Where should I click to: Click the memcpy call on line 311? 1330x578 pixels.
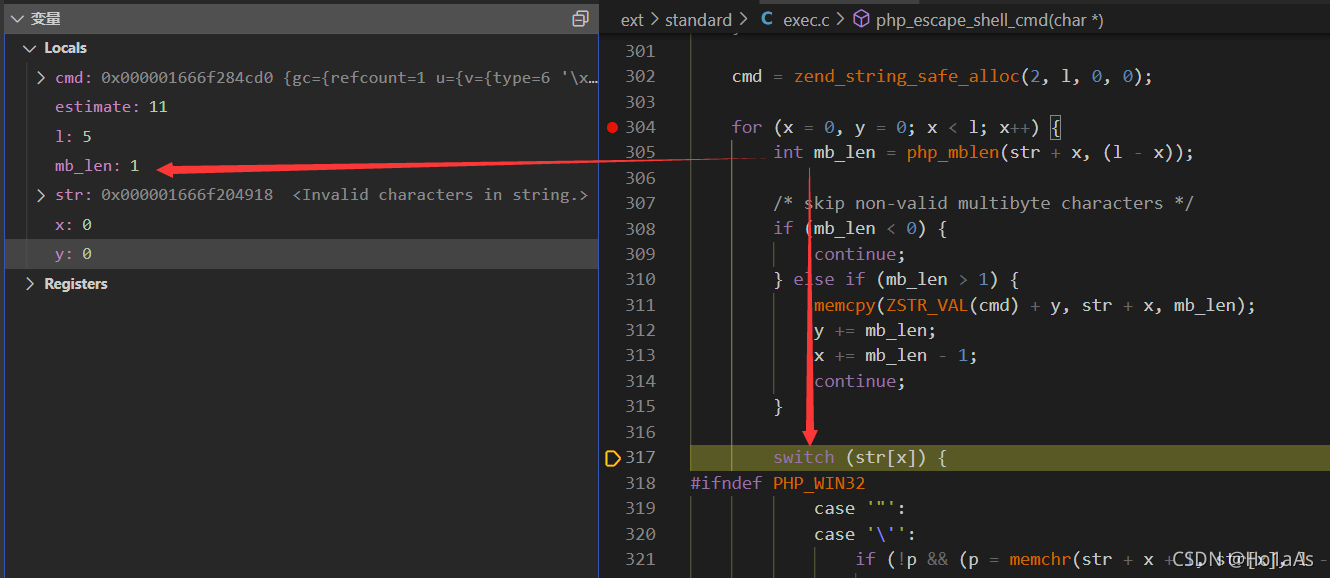pos(844,305)
